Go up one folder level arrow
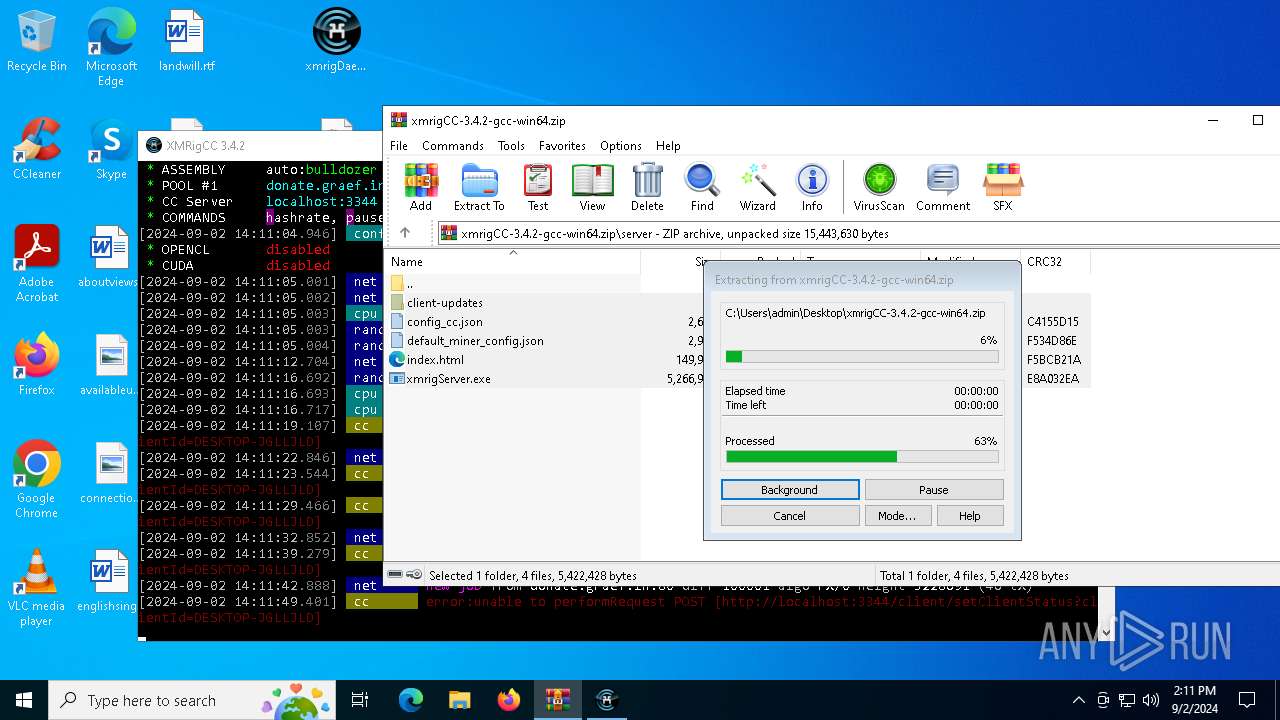Viewport: 1280px width, 720px height. click(405, 233)
